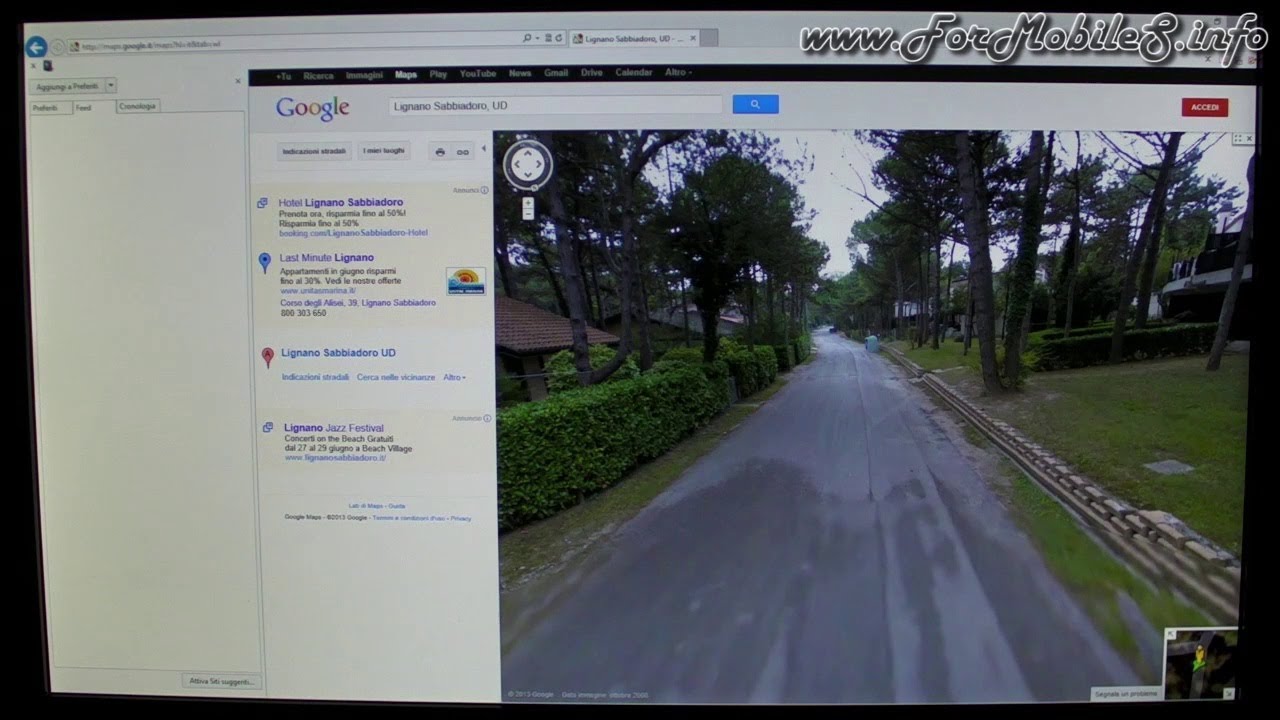Viewport: 1280px width, 720px height.
Task: Click the blue pin for Last Minute Lignano
Action: pyautogui.click(x=264, y=262)
